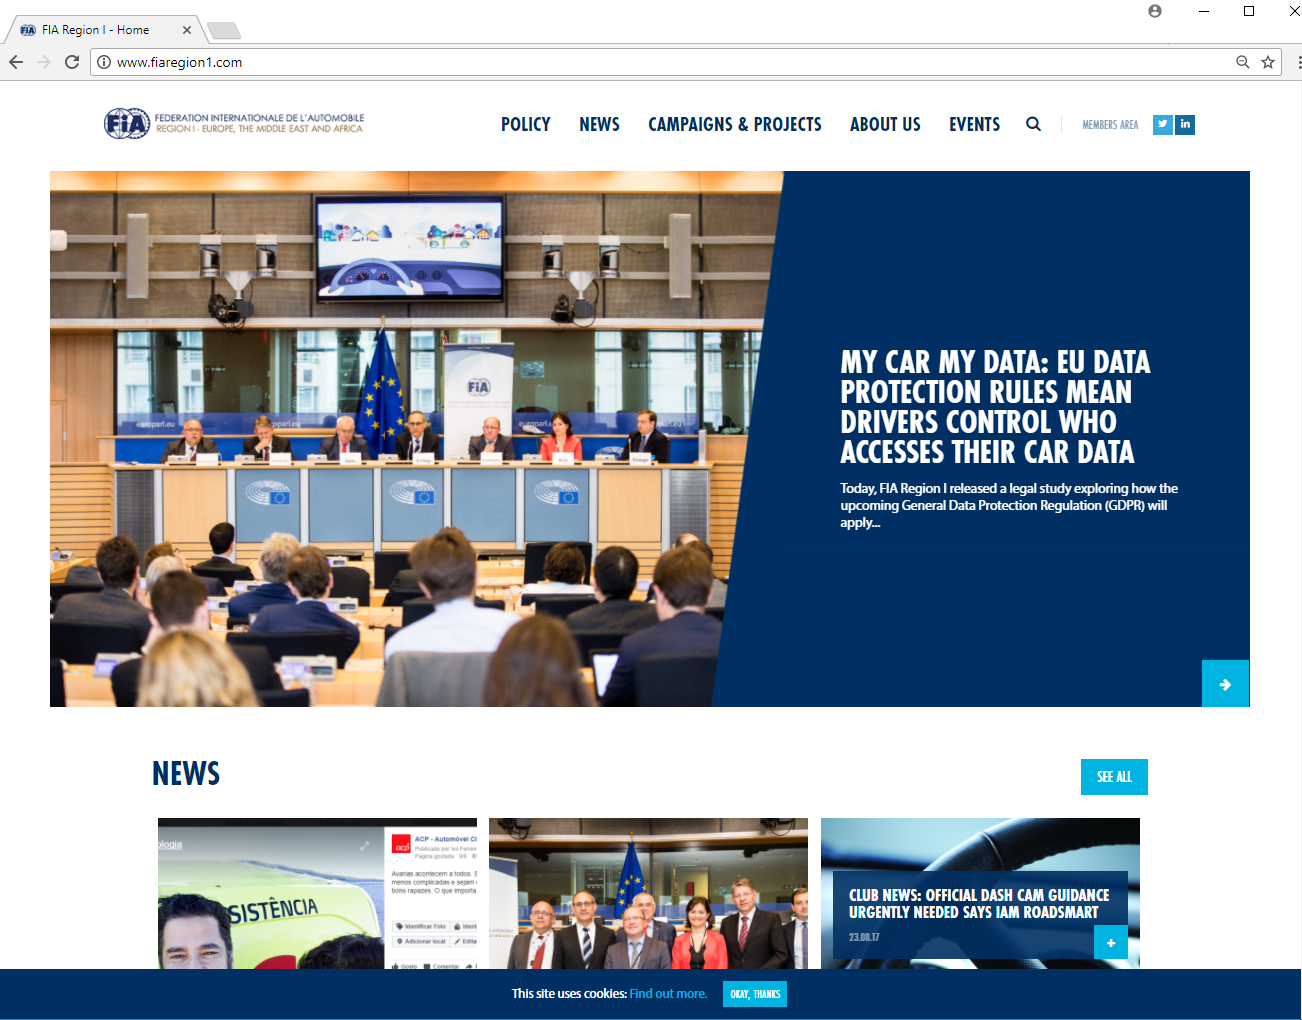Image resolution: width=1302 pixels, height=1020 pixels.
Task: Open CAMPAIGNS & PROJECTS menu
Action: (x=735, y=124)
